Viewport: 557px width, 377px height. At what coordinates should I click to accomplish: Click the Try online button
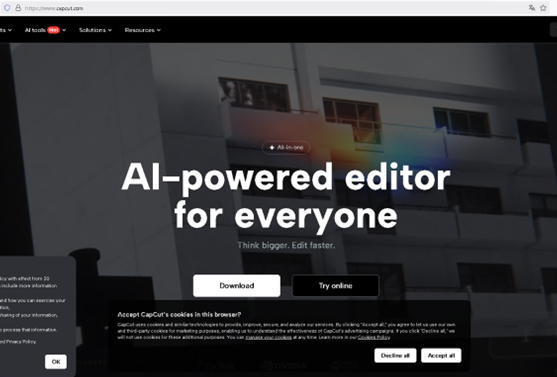pyautogui.click(x=335, y=286)
